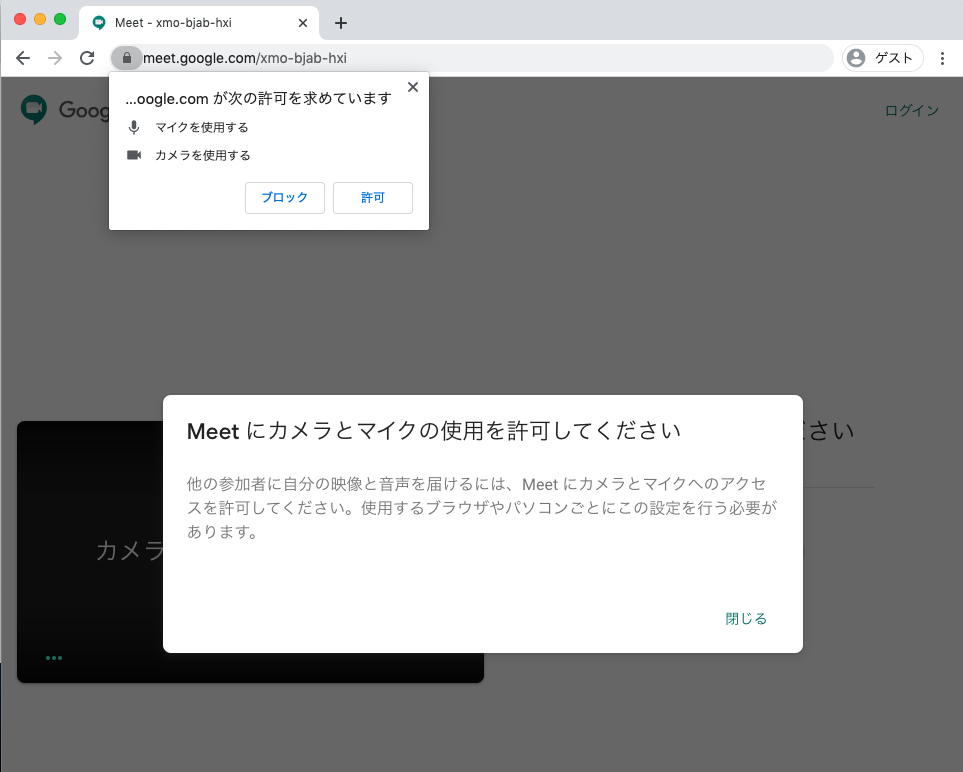Click the three green dots on preview
The image size is (963, 772).
(x=54, y=658)
